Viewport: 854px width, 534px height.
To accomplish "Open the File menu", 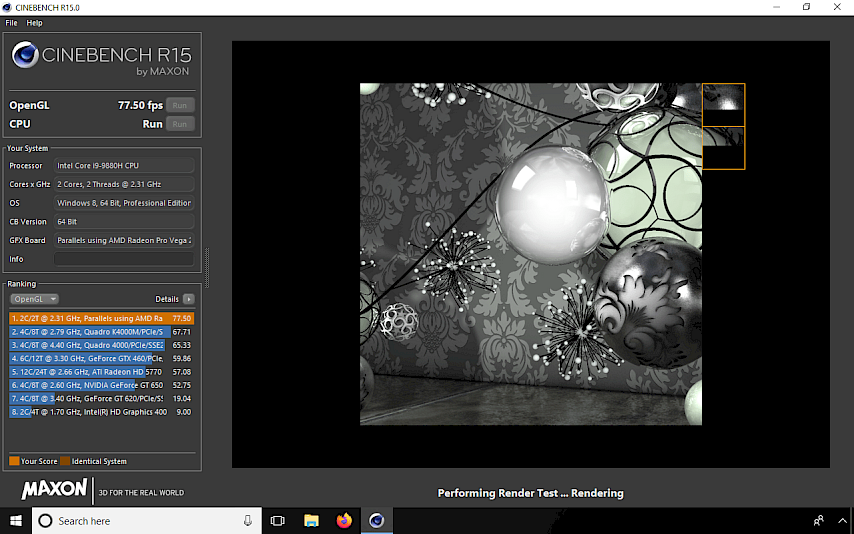I will click(x=11, y=23).
